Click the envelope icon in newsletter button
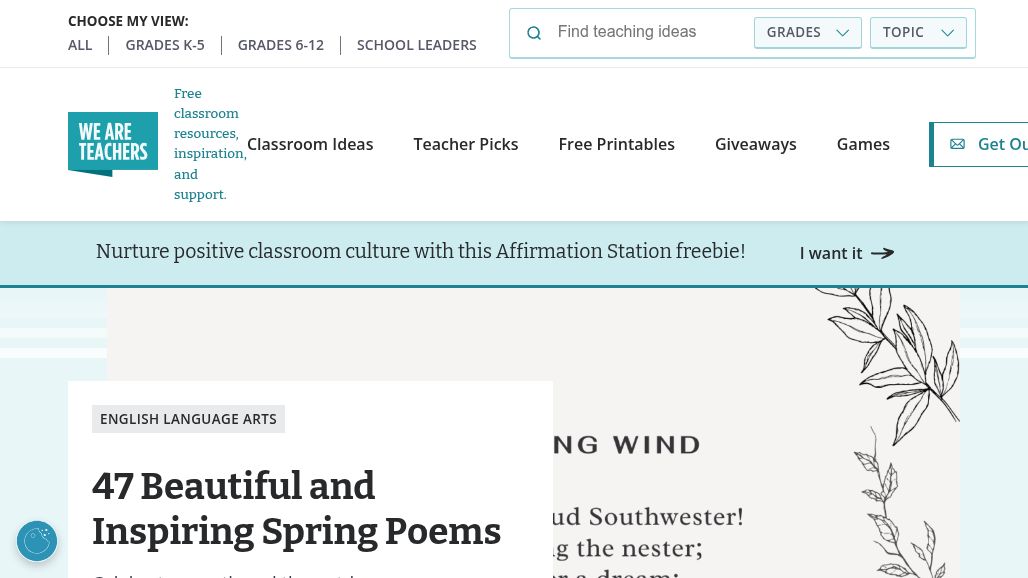Screen dimensions: 1028x578 tap(957, 144)
